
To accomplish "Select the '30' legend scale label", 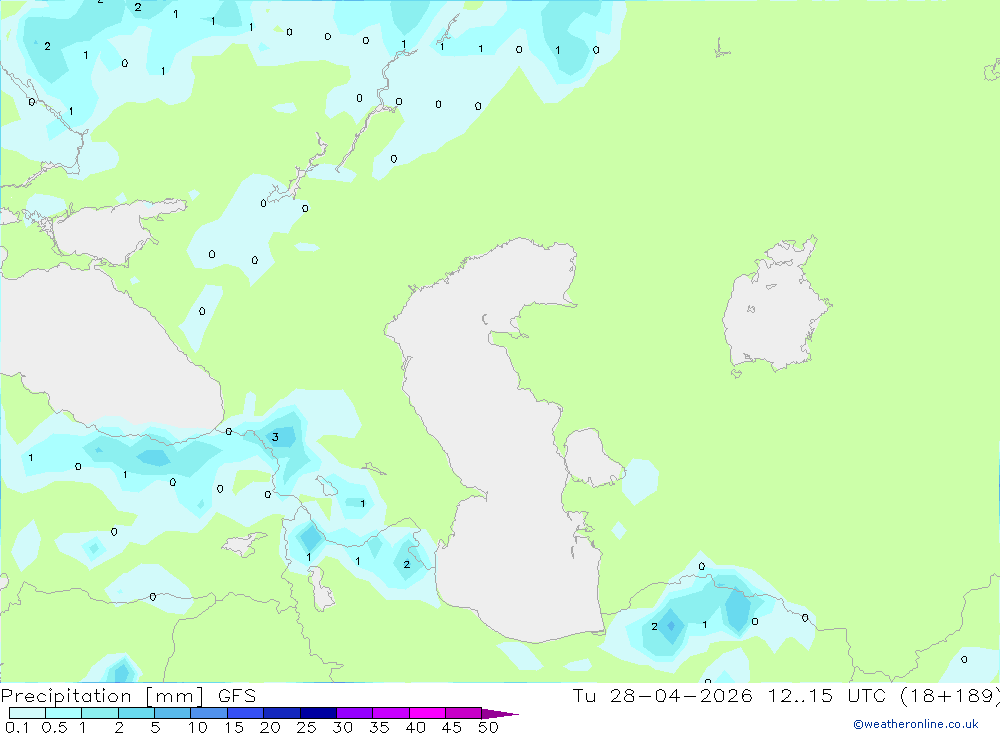I will point(342,727).
